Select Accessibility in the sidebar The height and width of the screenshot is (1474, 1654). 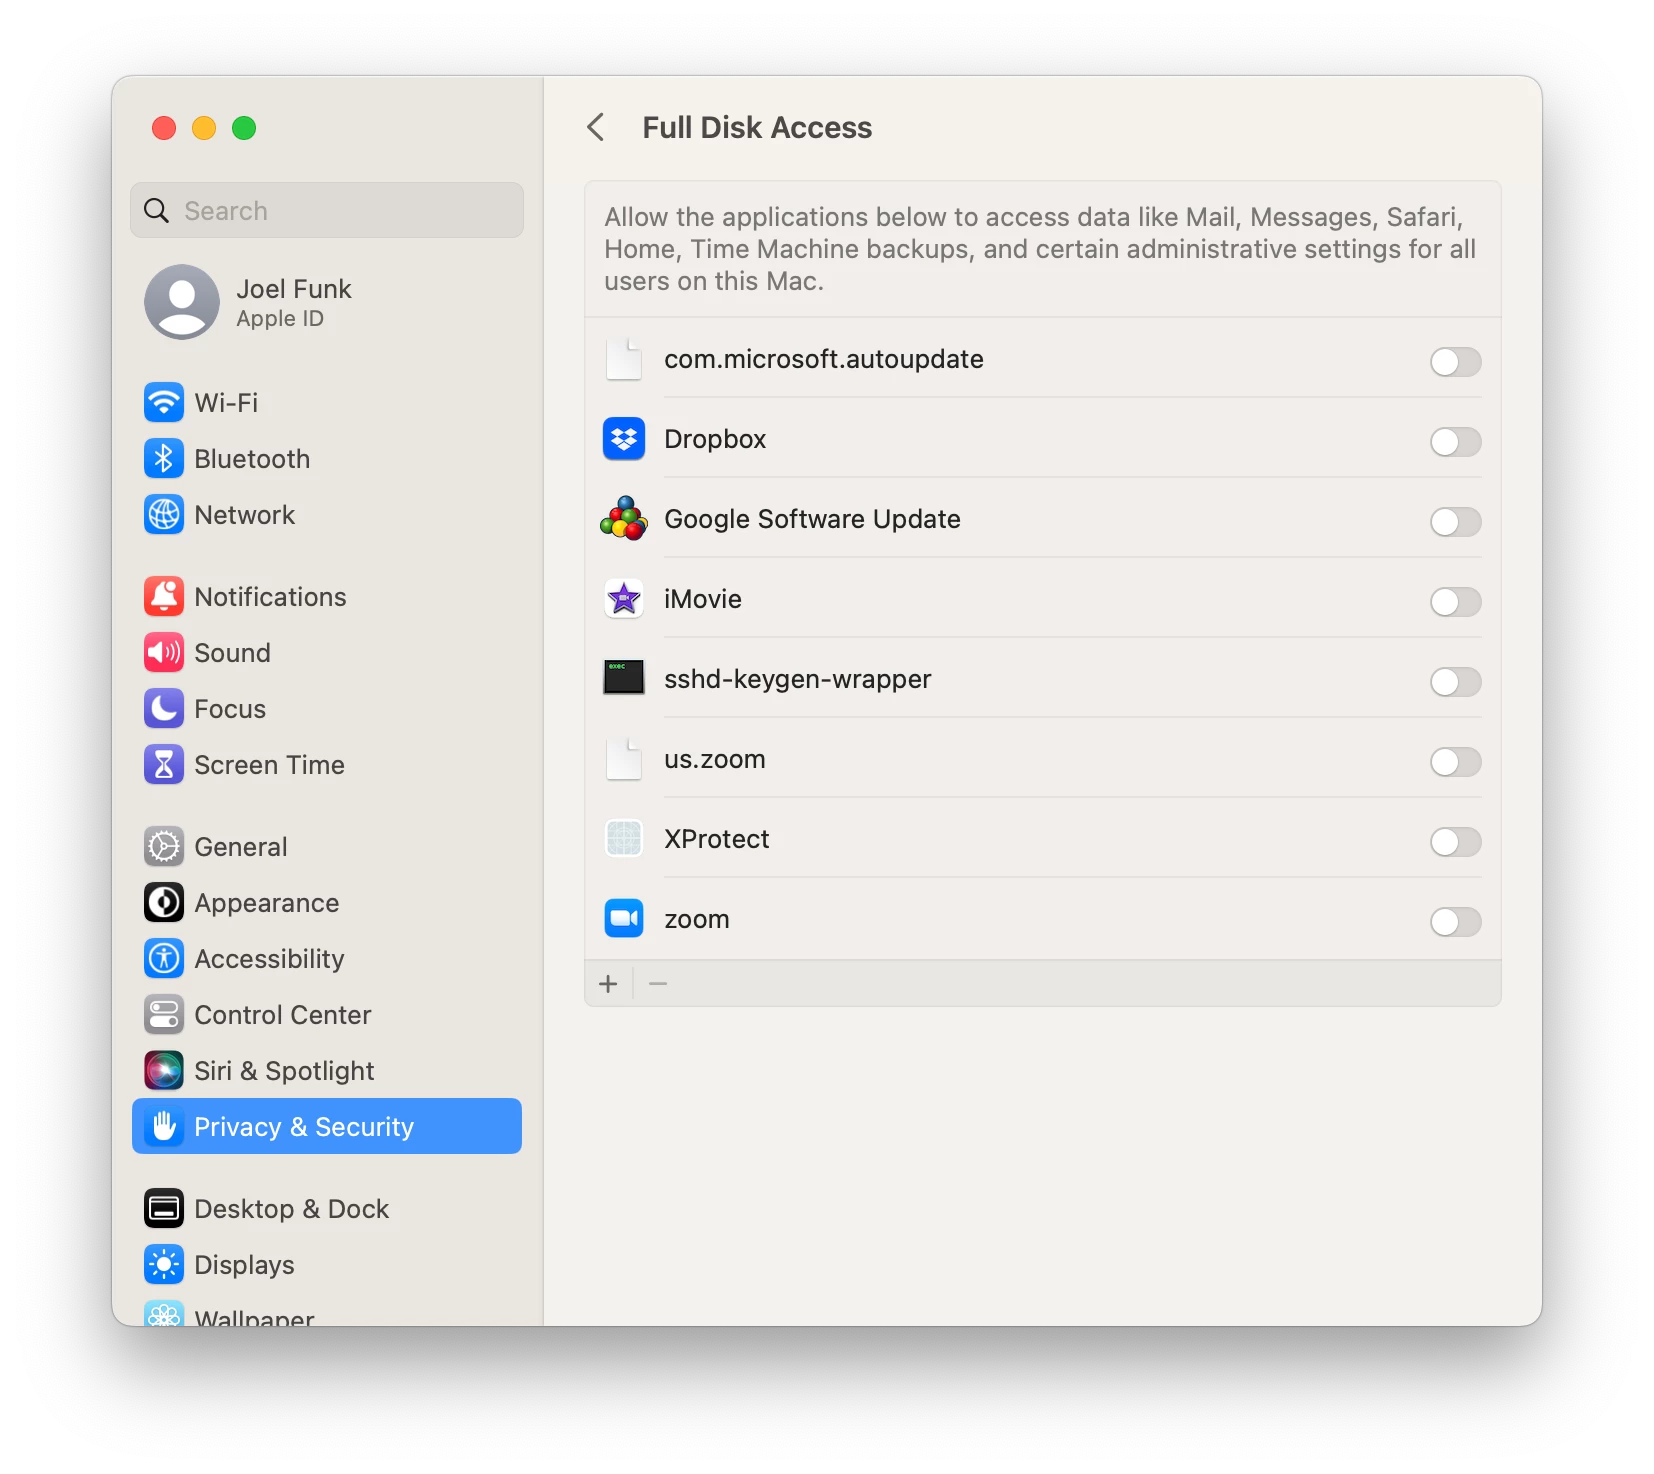(x=327, y=959)
